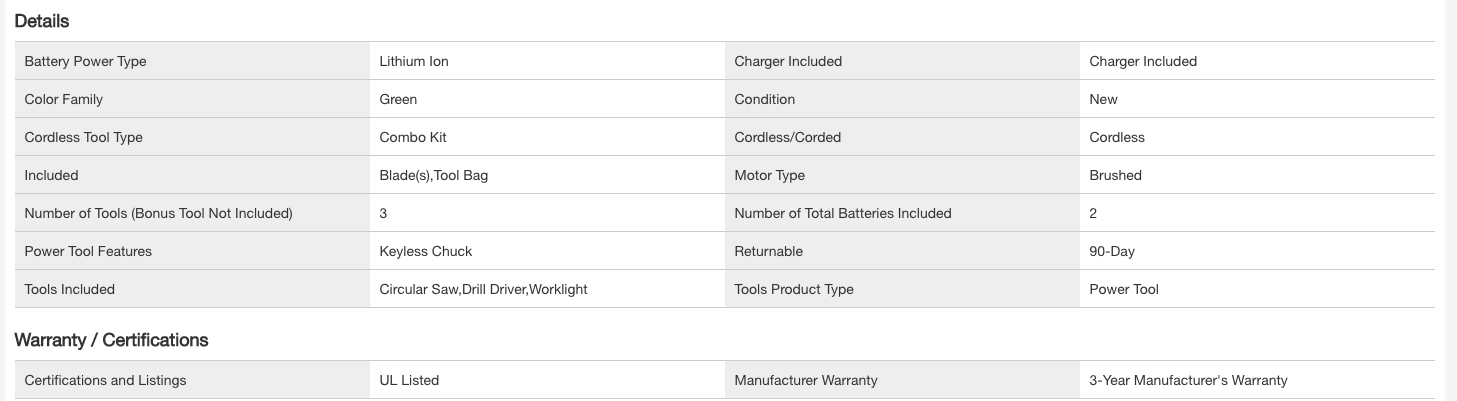The height and width of the screenshot is (401, 1457).
Task: Click the Keyless Chuck value
Action: coord(425,251)
